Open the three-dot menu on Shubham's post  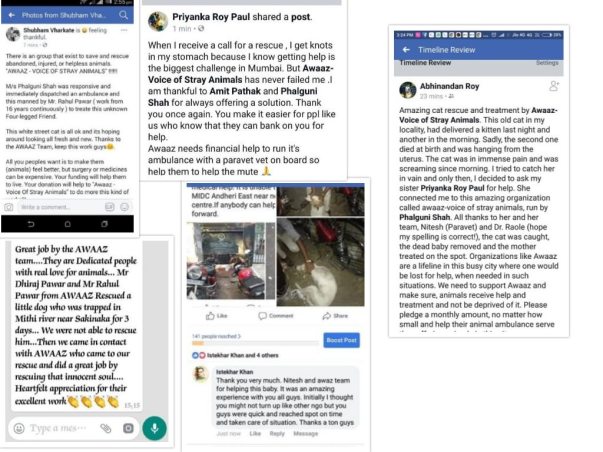tap(124, 30)
